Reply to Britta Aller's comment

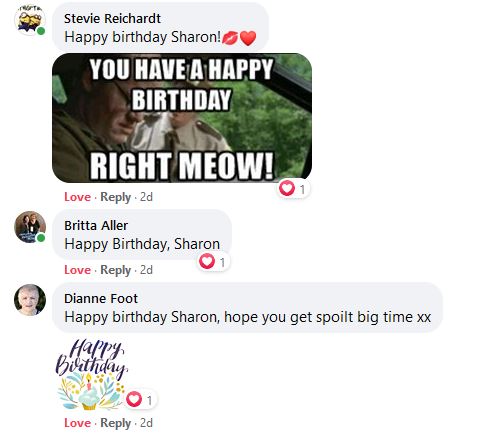[115, 270]
